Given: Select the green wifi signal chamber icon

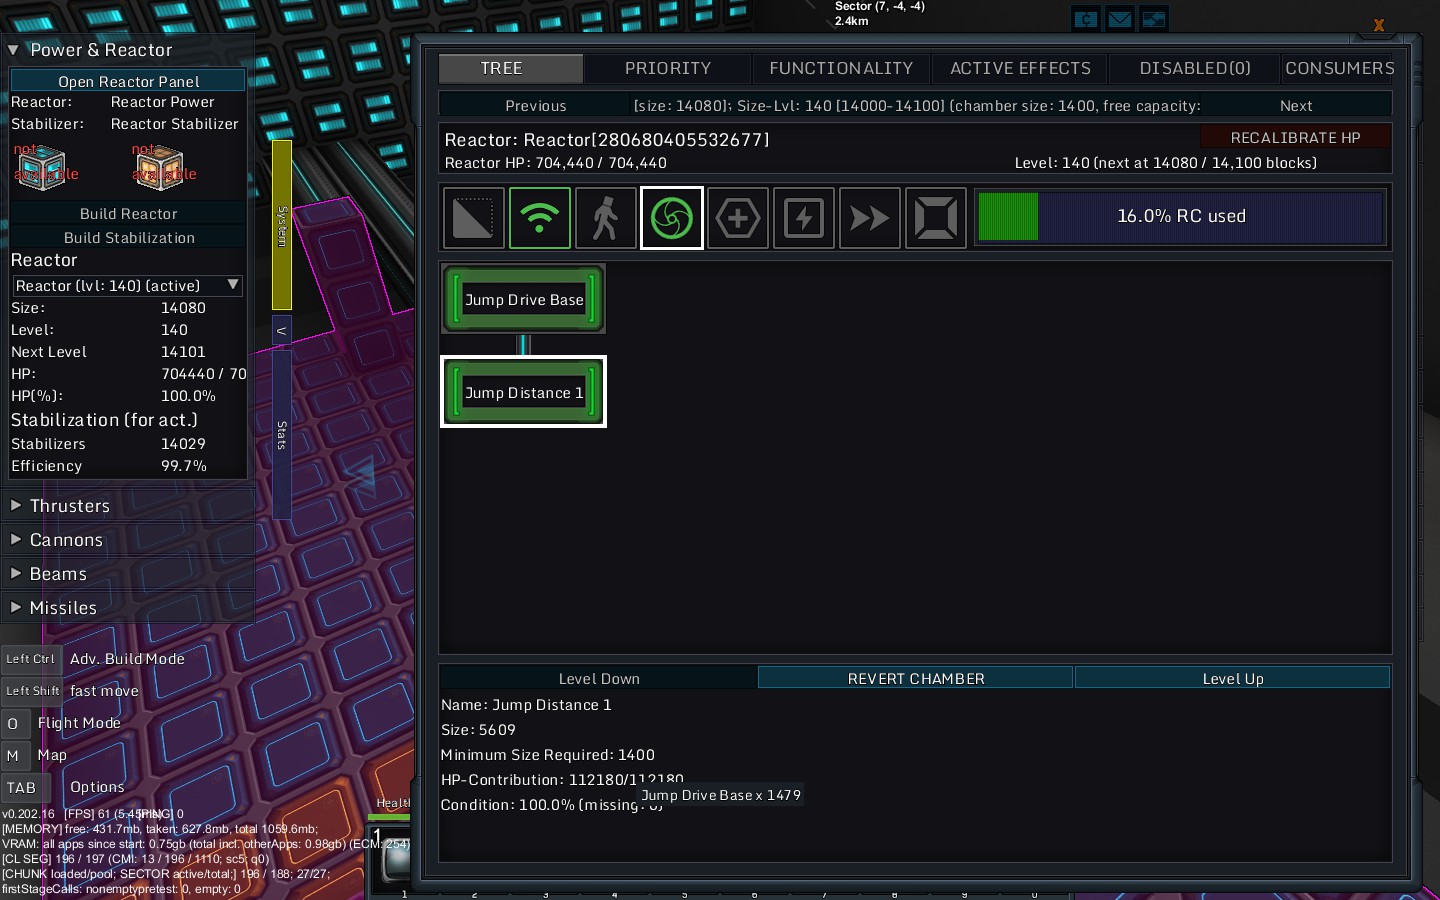Looking at the screenshot, I should tap(540, 218).
